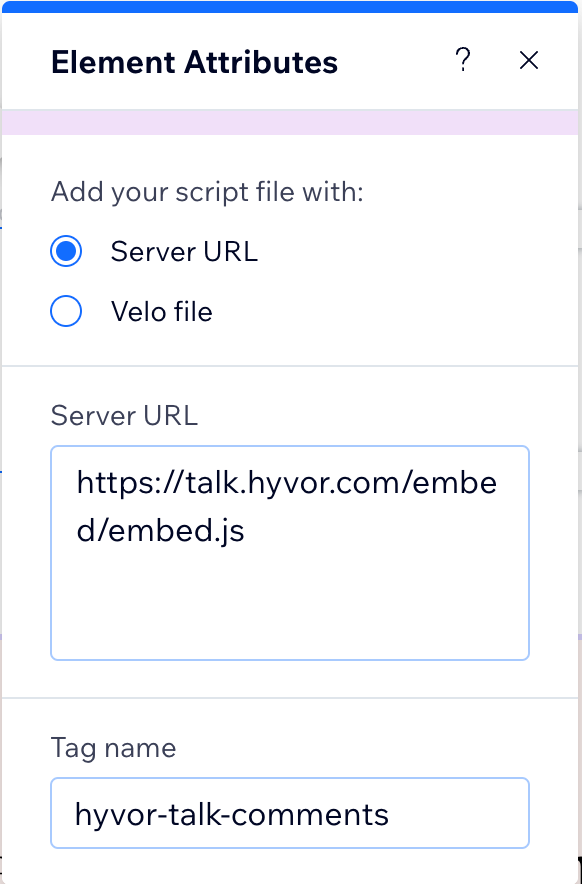The image size is (582, 884).
Task: Click the 'Server URL' field label
Action: (124, 416)
